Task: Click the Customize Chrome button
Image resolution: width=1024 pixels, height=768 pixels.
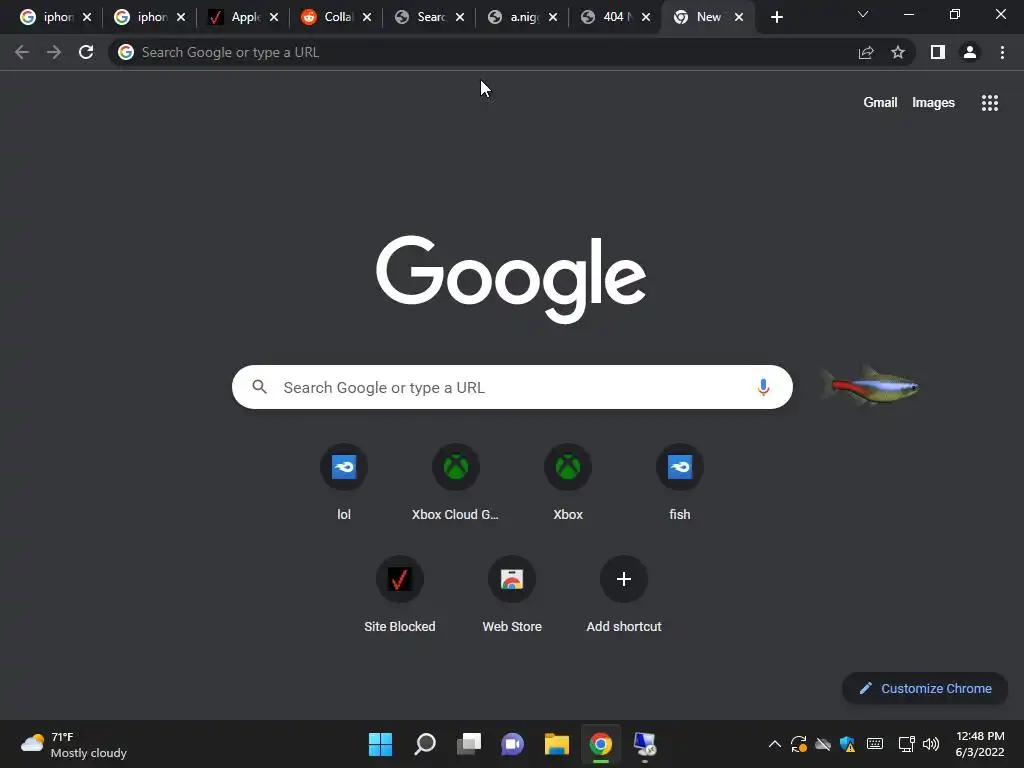Action: (925, 688)
